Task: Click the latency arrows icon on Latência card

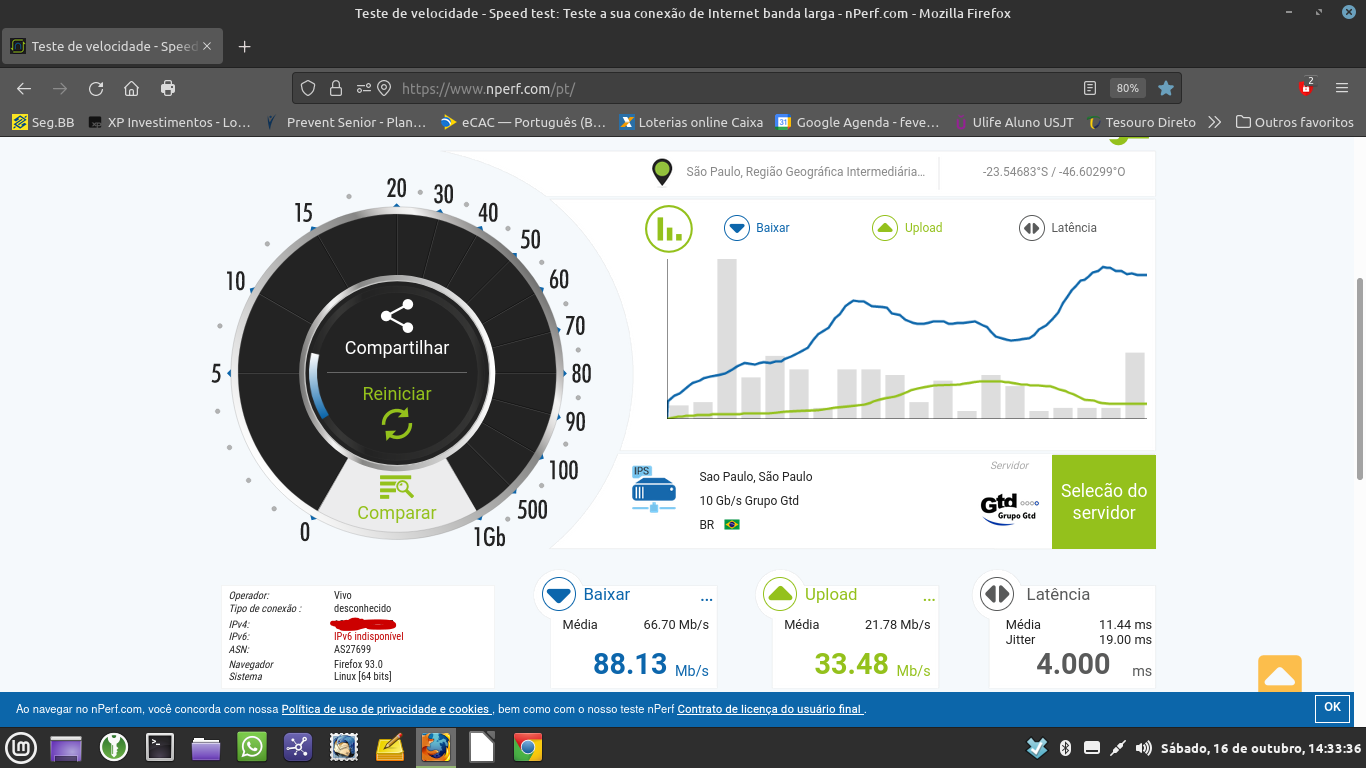Action: coord(997,595)
